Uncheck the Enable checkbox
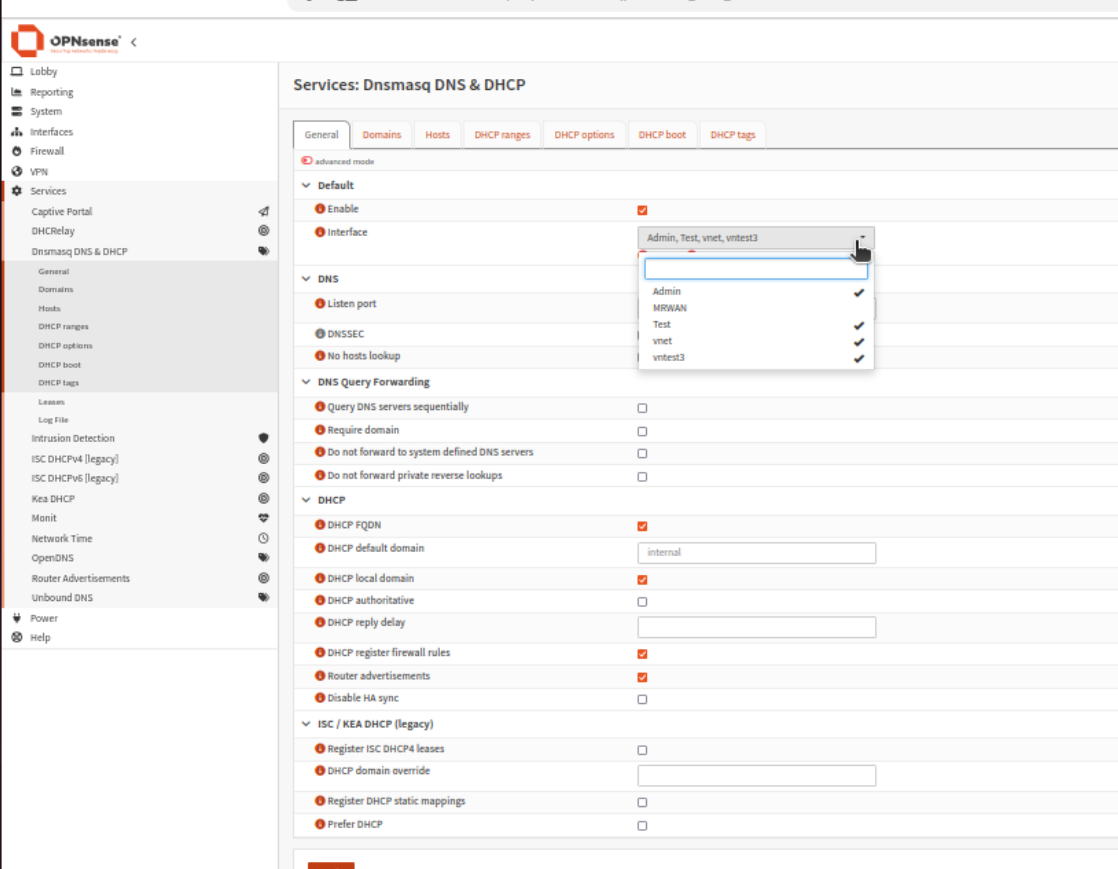 click(642, 210)
